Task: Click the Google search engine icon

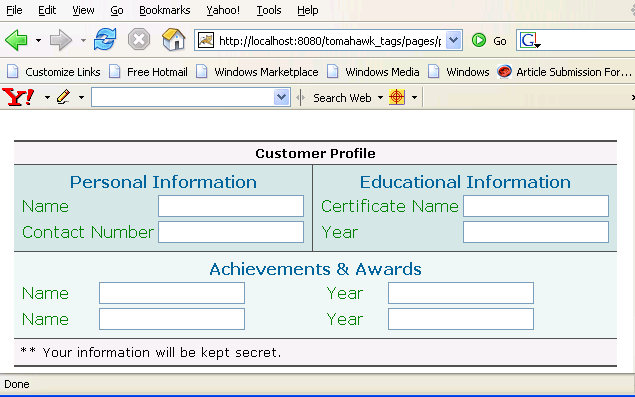Action: (529, 40)
